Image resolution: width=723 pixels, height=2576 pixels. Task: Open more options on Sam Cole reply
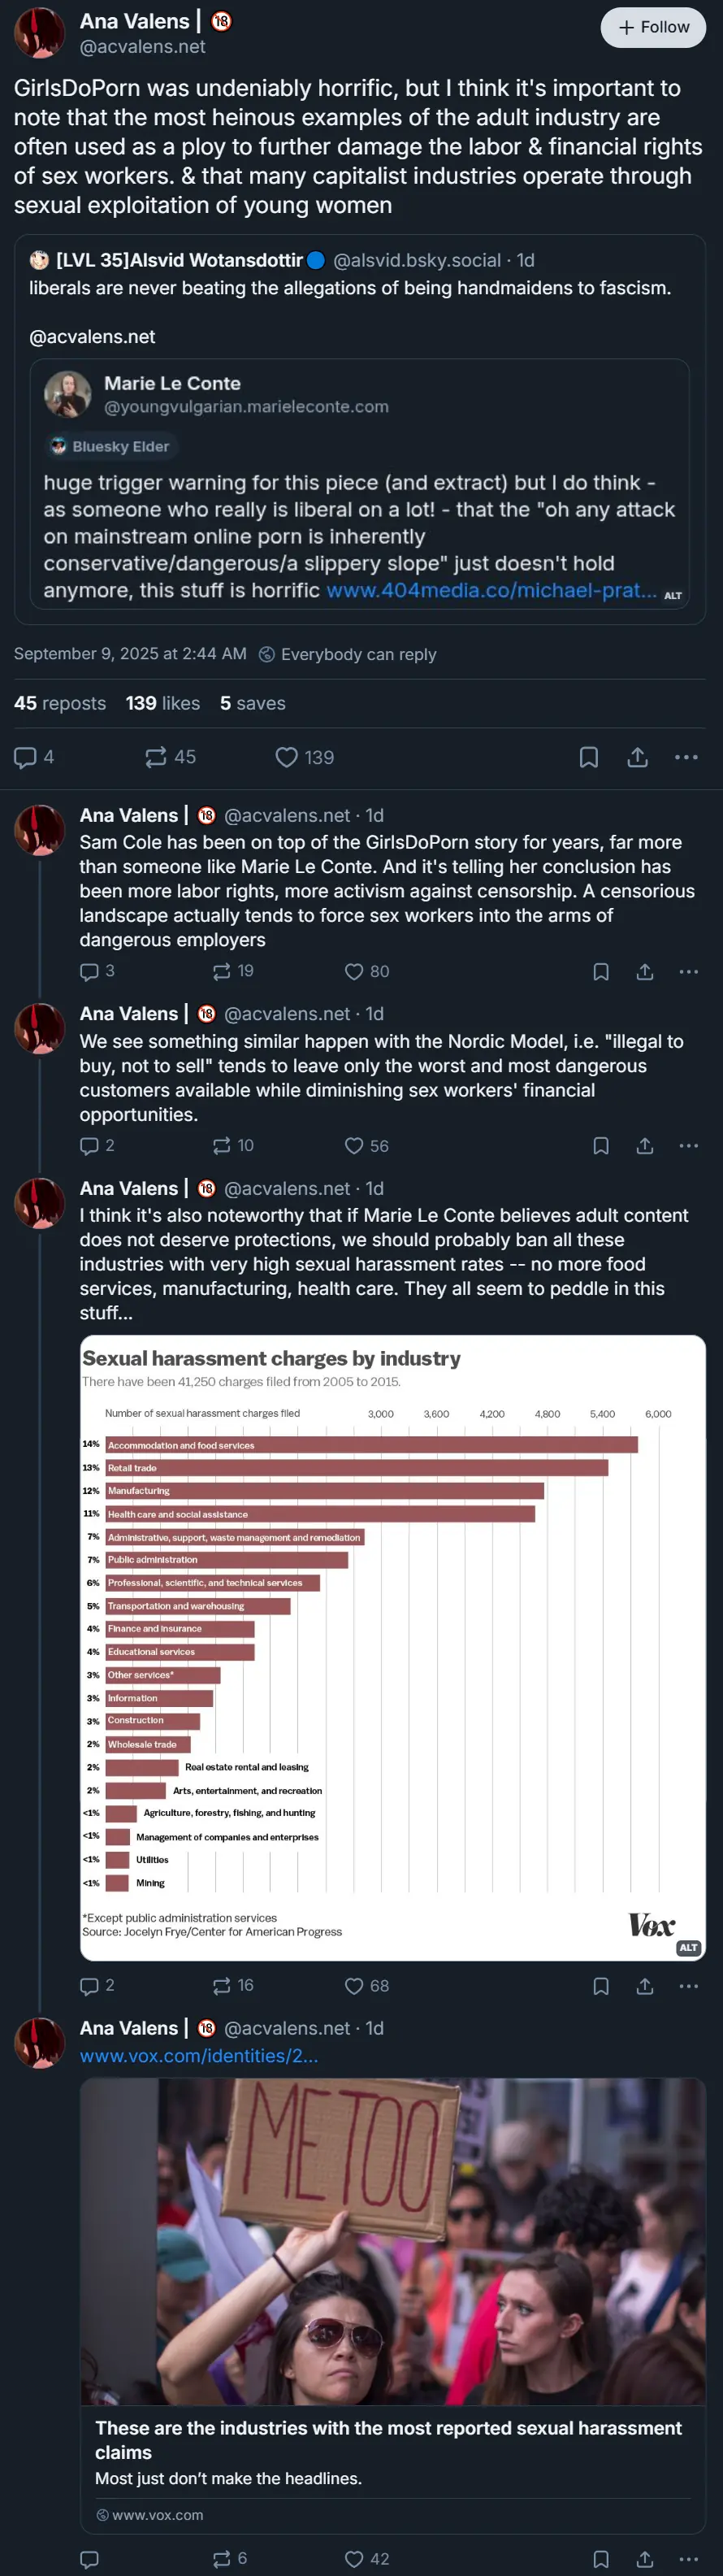pyautogui.click(x=688, y=971)
